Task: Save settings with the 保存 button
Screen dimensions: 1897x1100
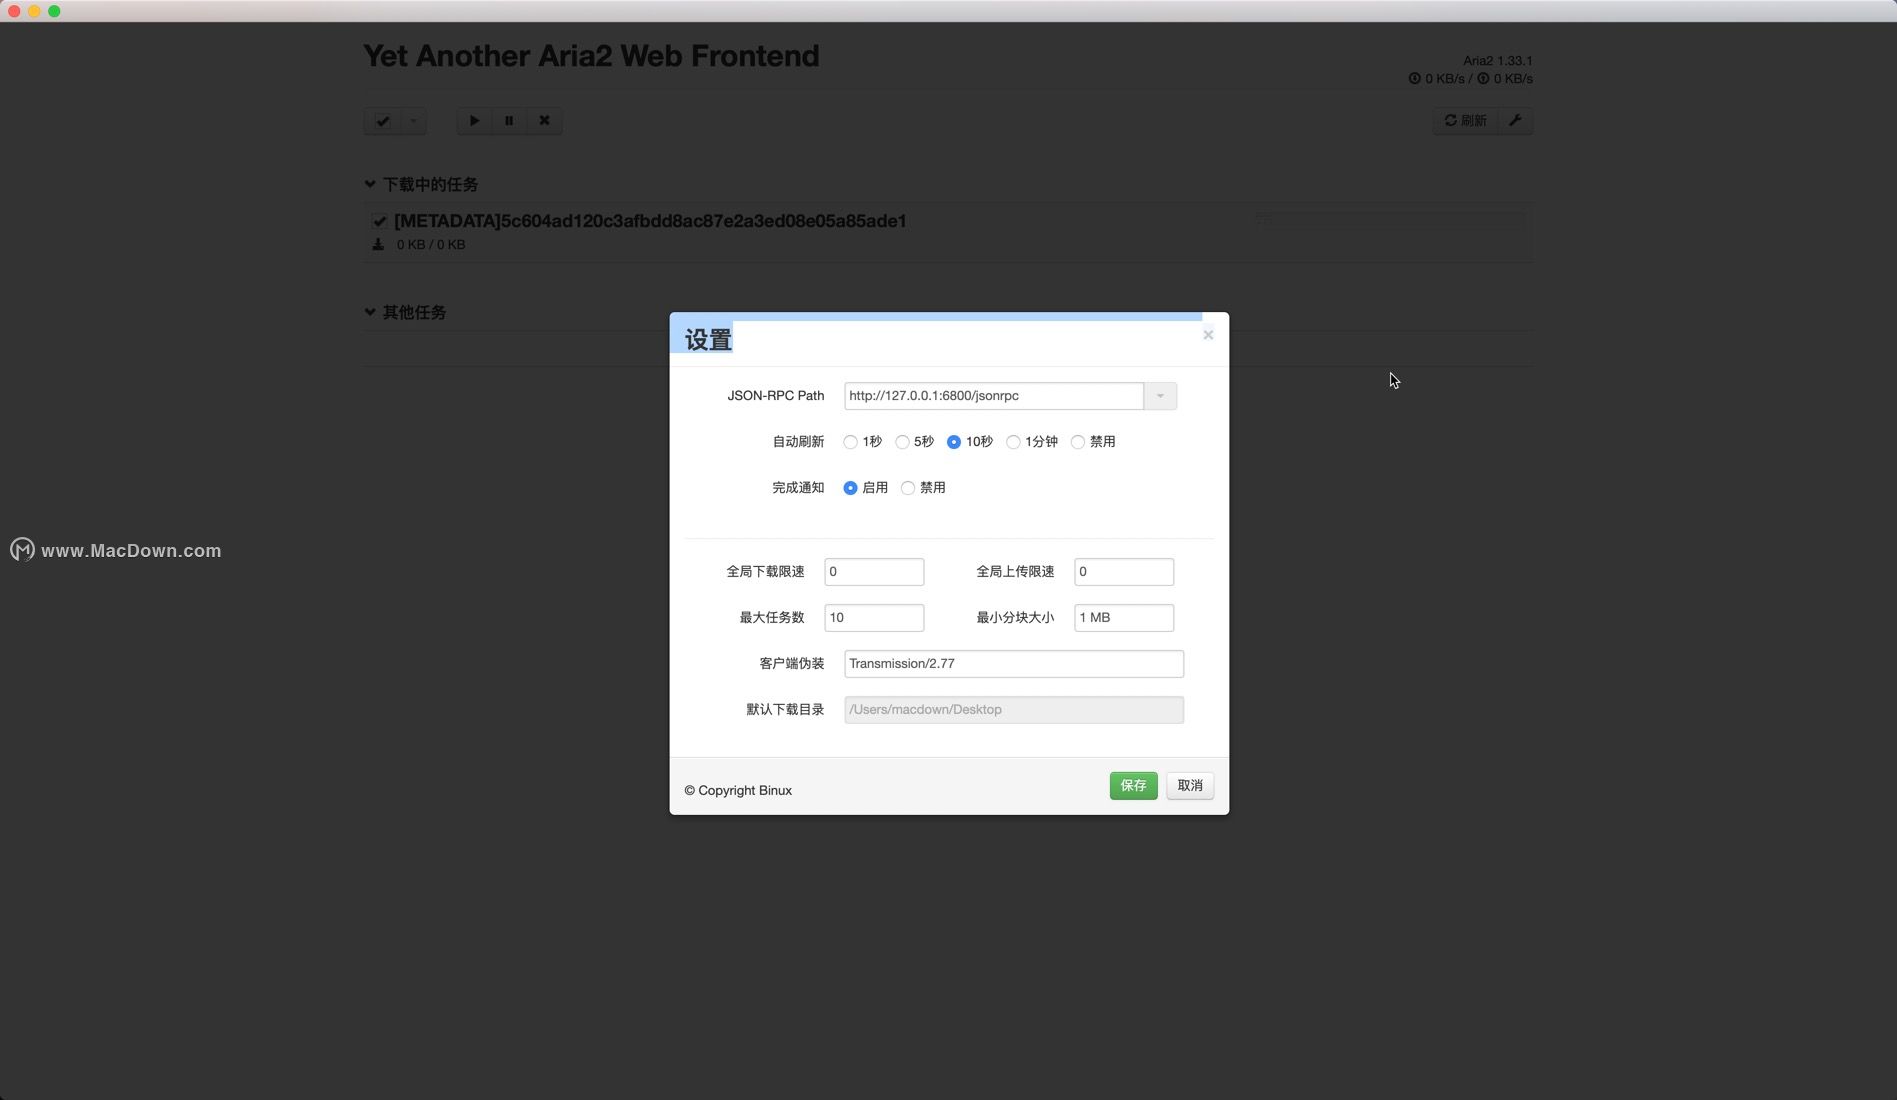Action: click(x=1133, y=786)
